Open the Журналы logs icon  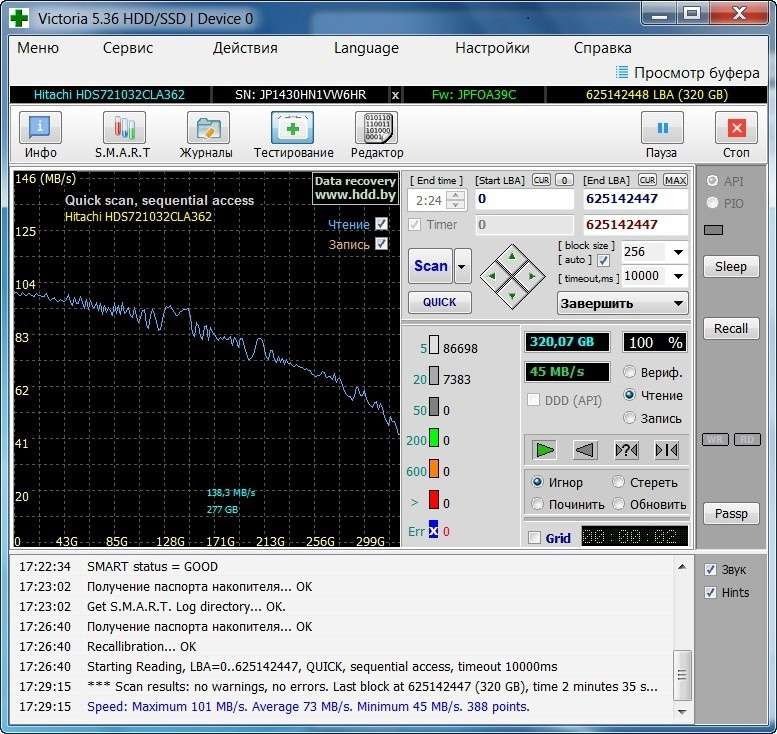tap(207, 128)
